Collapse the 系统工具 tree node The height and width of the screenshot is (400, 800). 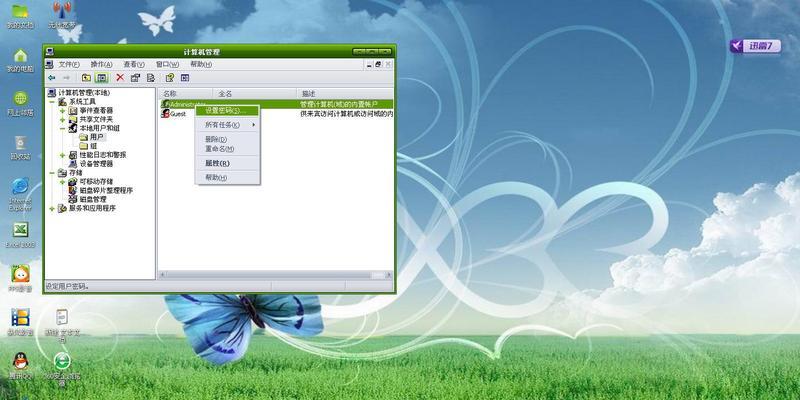(52, 102)
